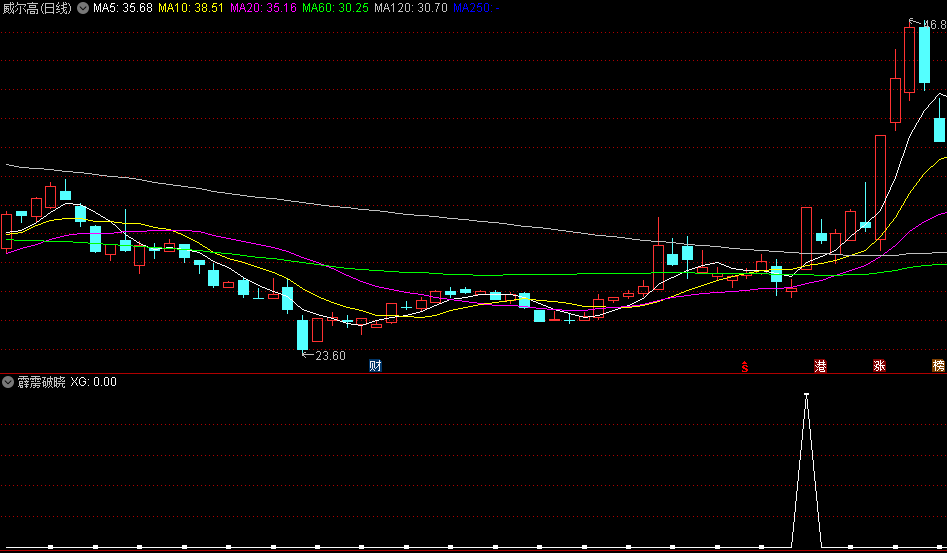Click the red S signal marker icon

(x=745, y=366)
